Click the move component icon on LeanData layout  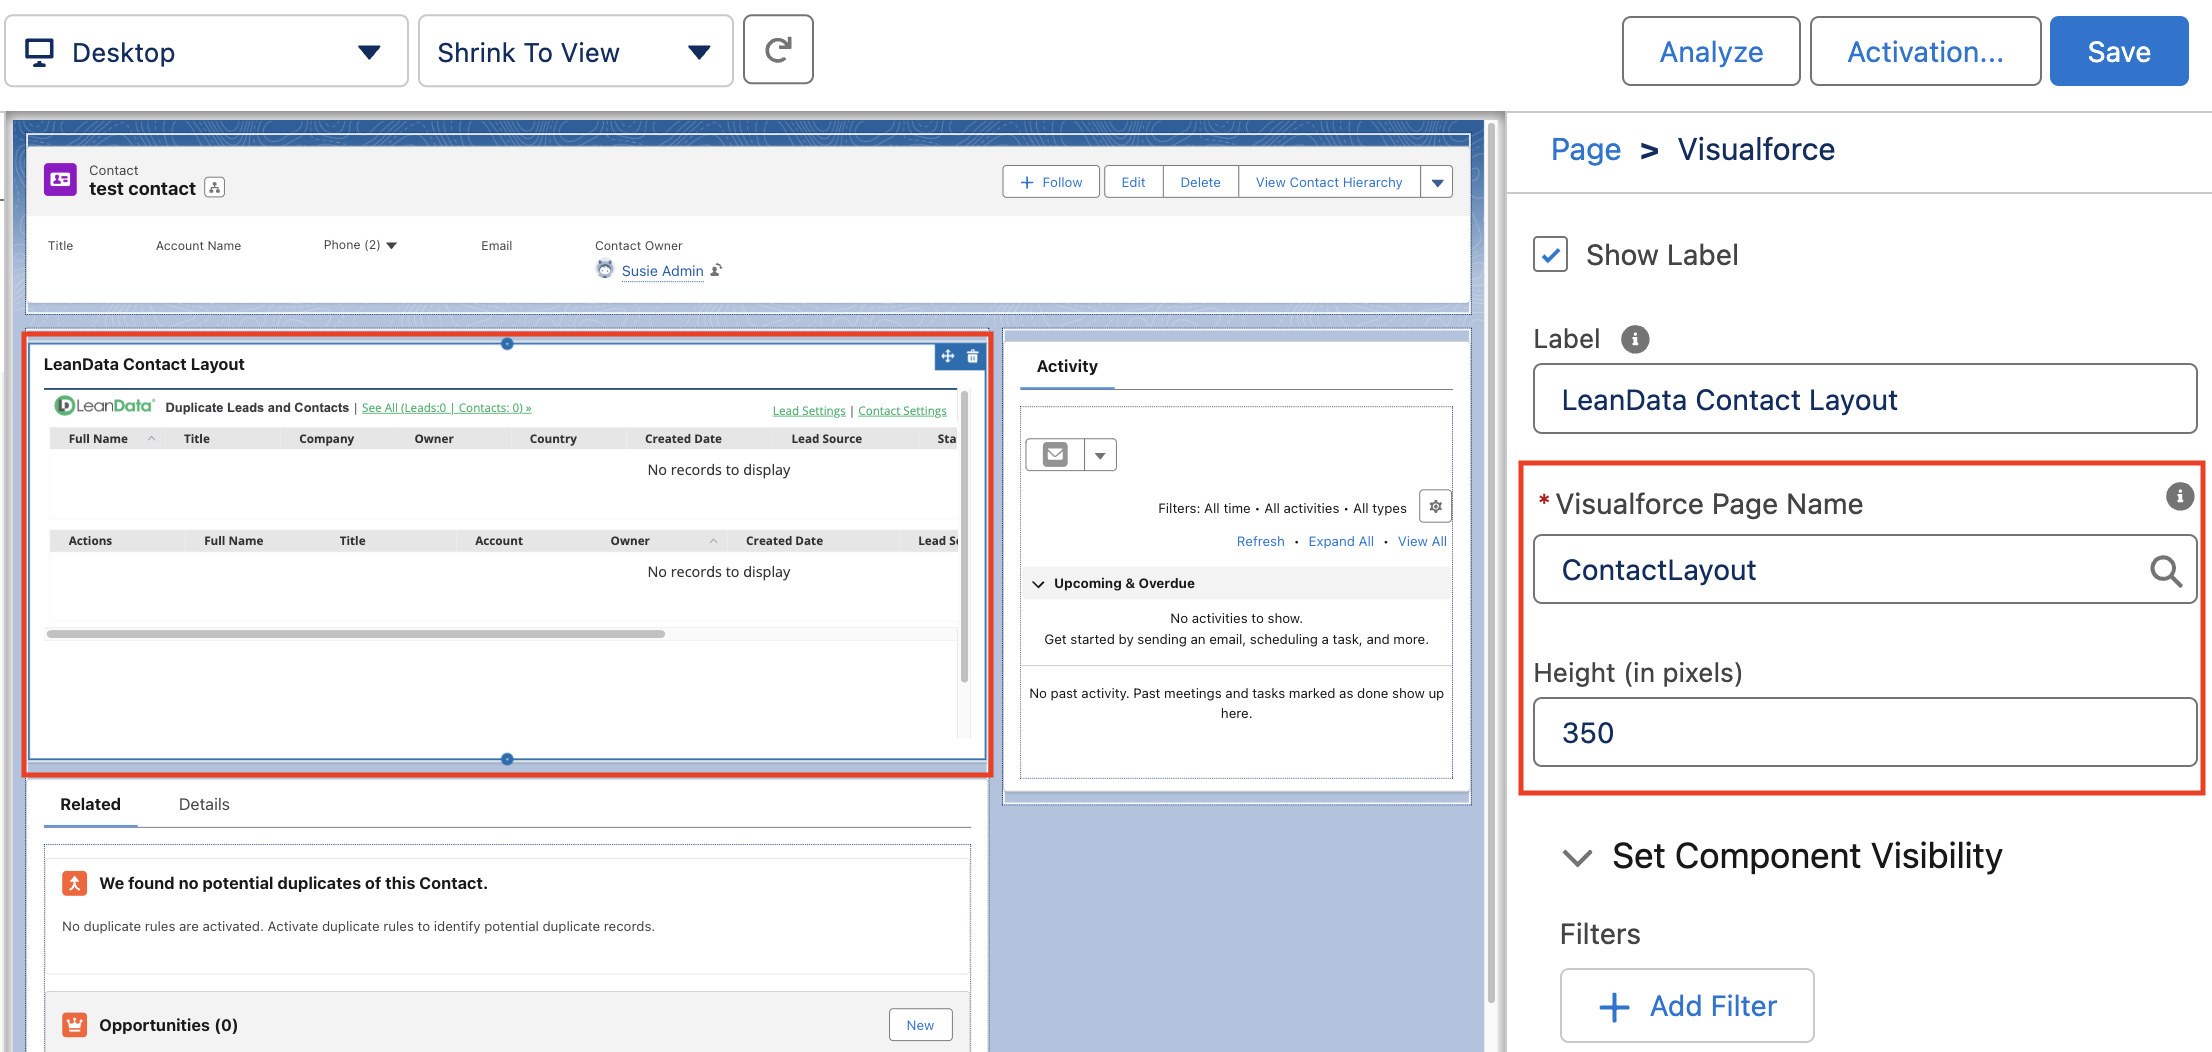[x=948, y=356]
